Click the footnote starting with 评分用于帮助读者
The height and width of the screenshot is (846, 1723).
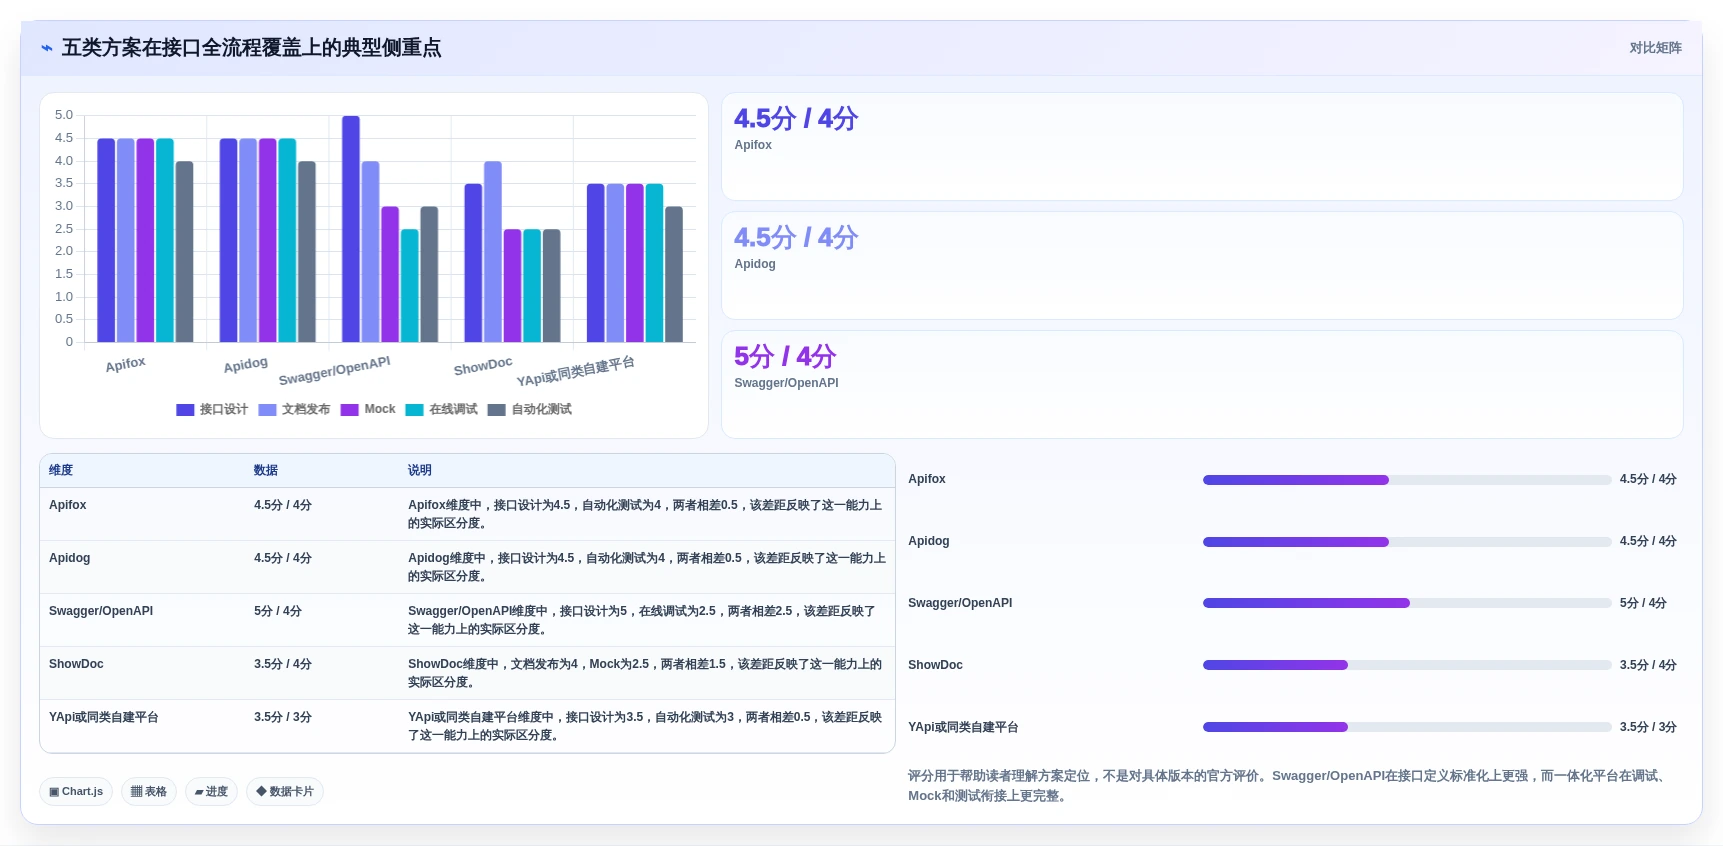pos(1287,787)
